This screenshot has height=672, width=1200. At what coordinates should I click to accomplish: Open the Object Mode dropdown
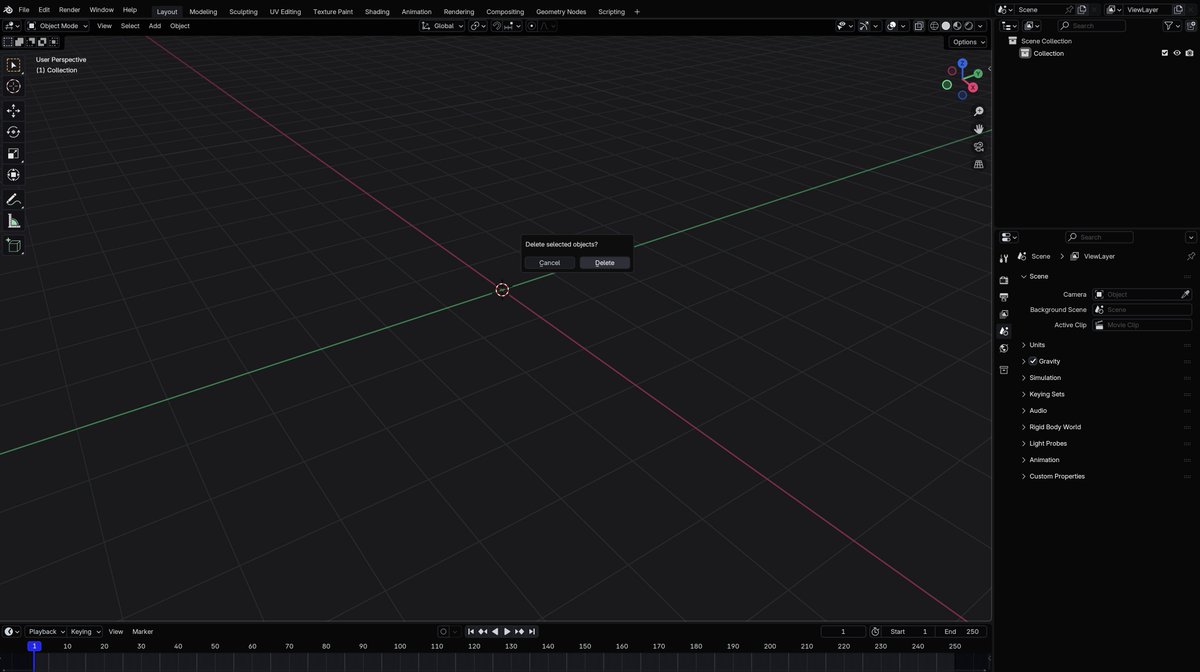(57, 26)
